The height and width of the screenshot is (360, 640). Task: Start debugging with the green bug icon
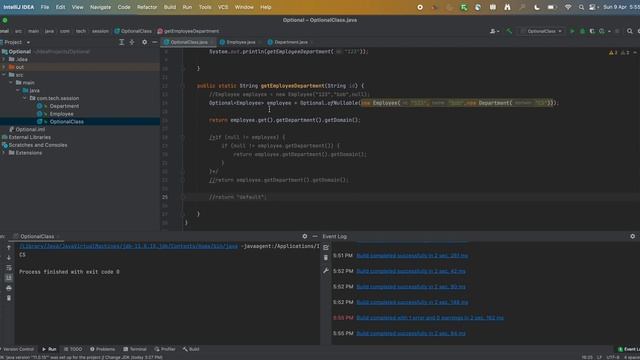coord(582,31)
